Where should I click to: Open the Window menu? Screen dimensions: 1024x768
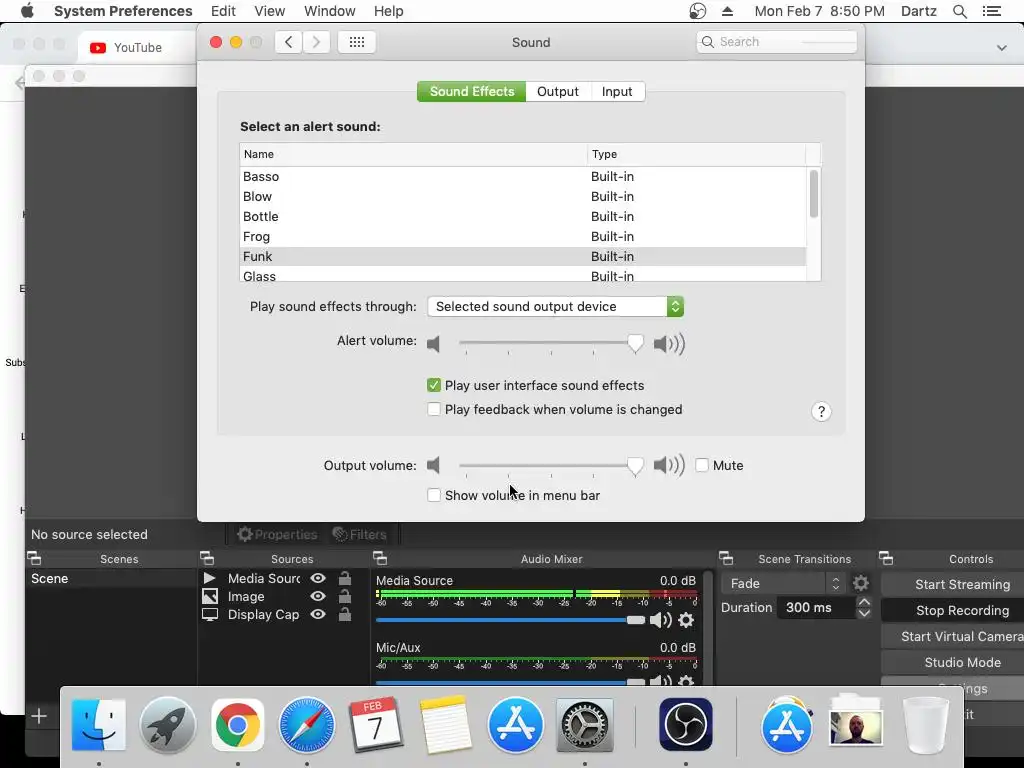click(330, 11)
